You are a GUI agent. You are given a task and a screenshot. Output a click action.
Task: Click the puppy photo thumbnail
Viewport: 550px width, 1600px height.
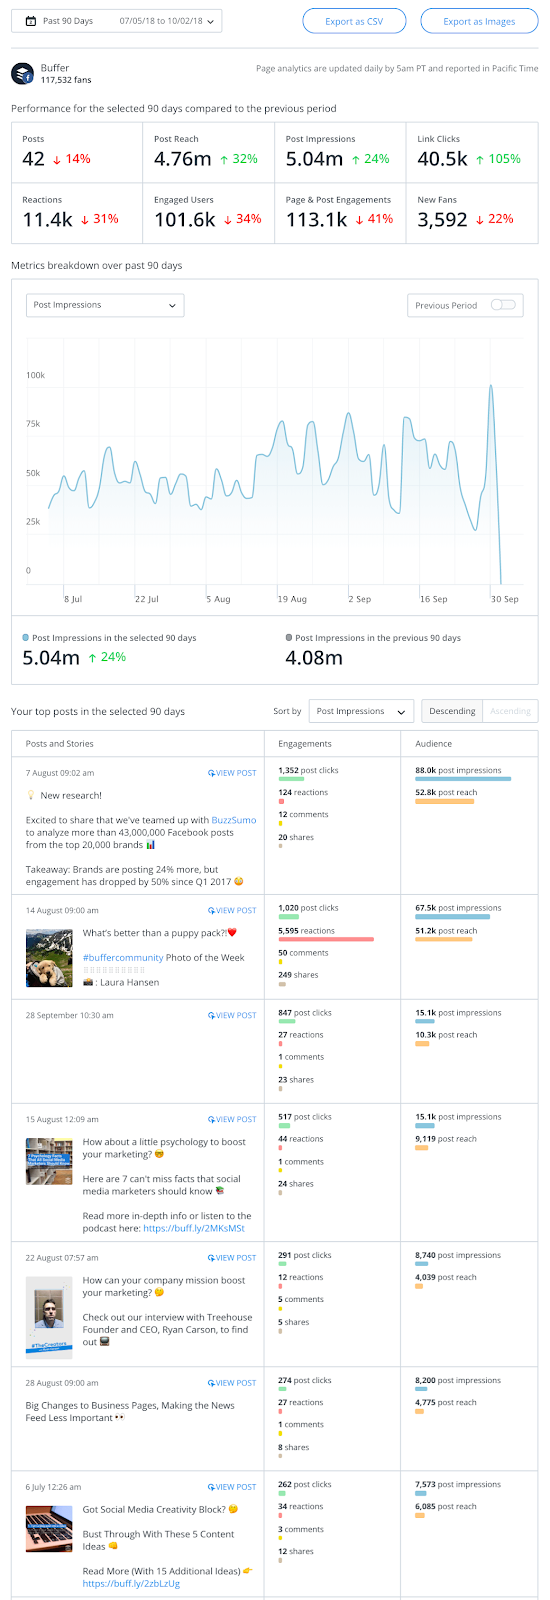(x=49, y=958)
